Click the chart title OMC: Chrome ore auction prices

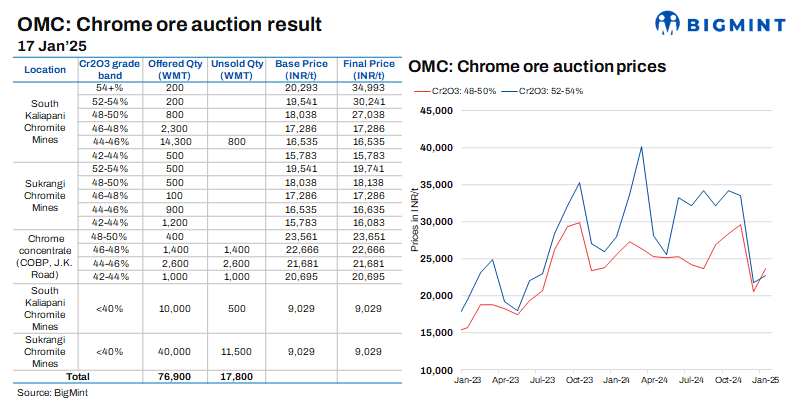click(537, 67)
